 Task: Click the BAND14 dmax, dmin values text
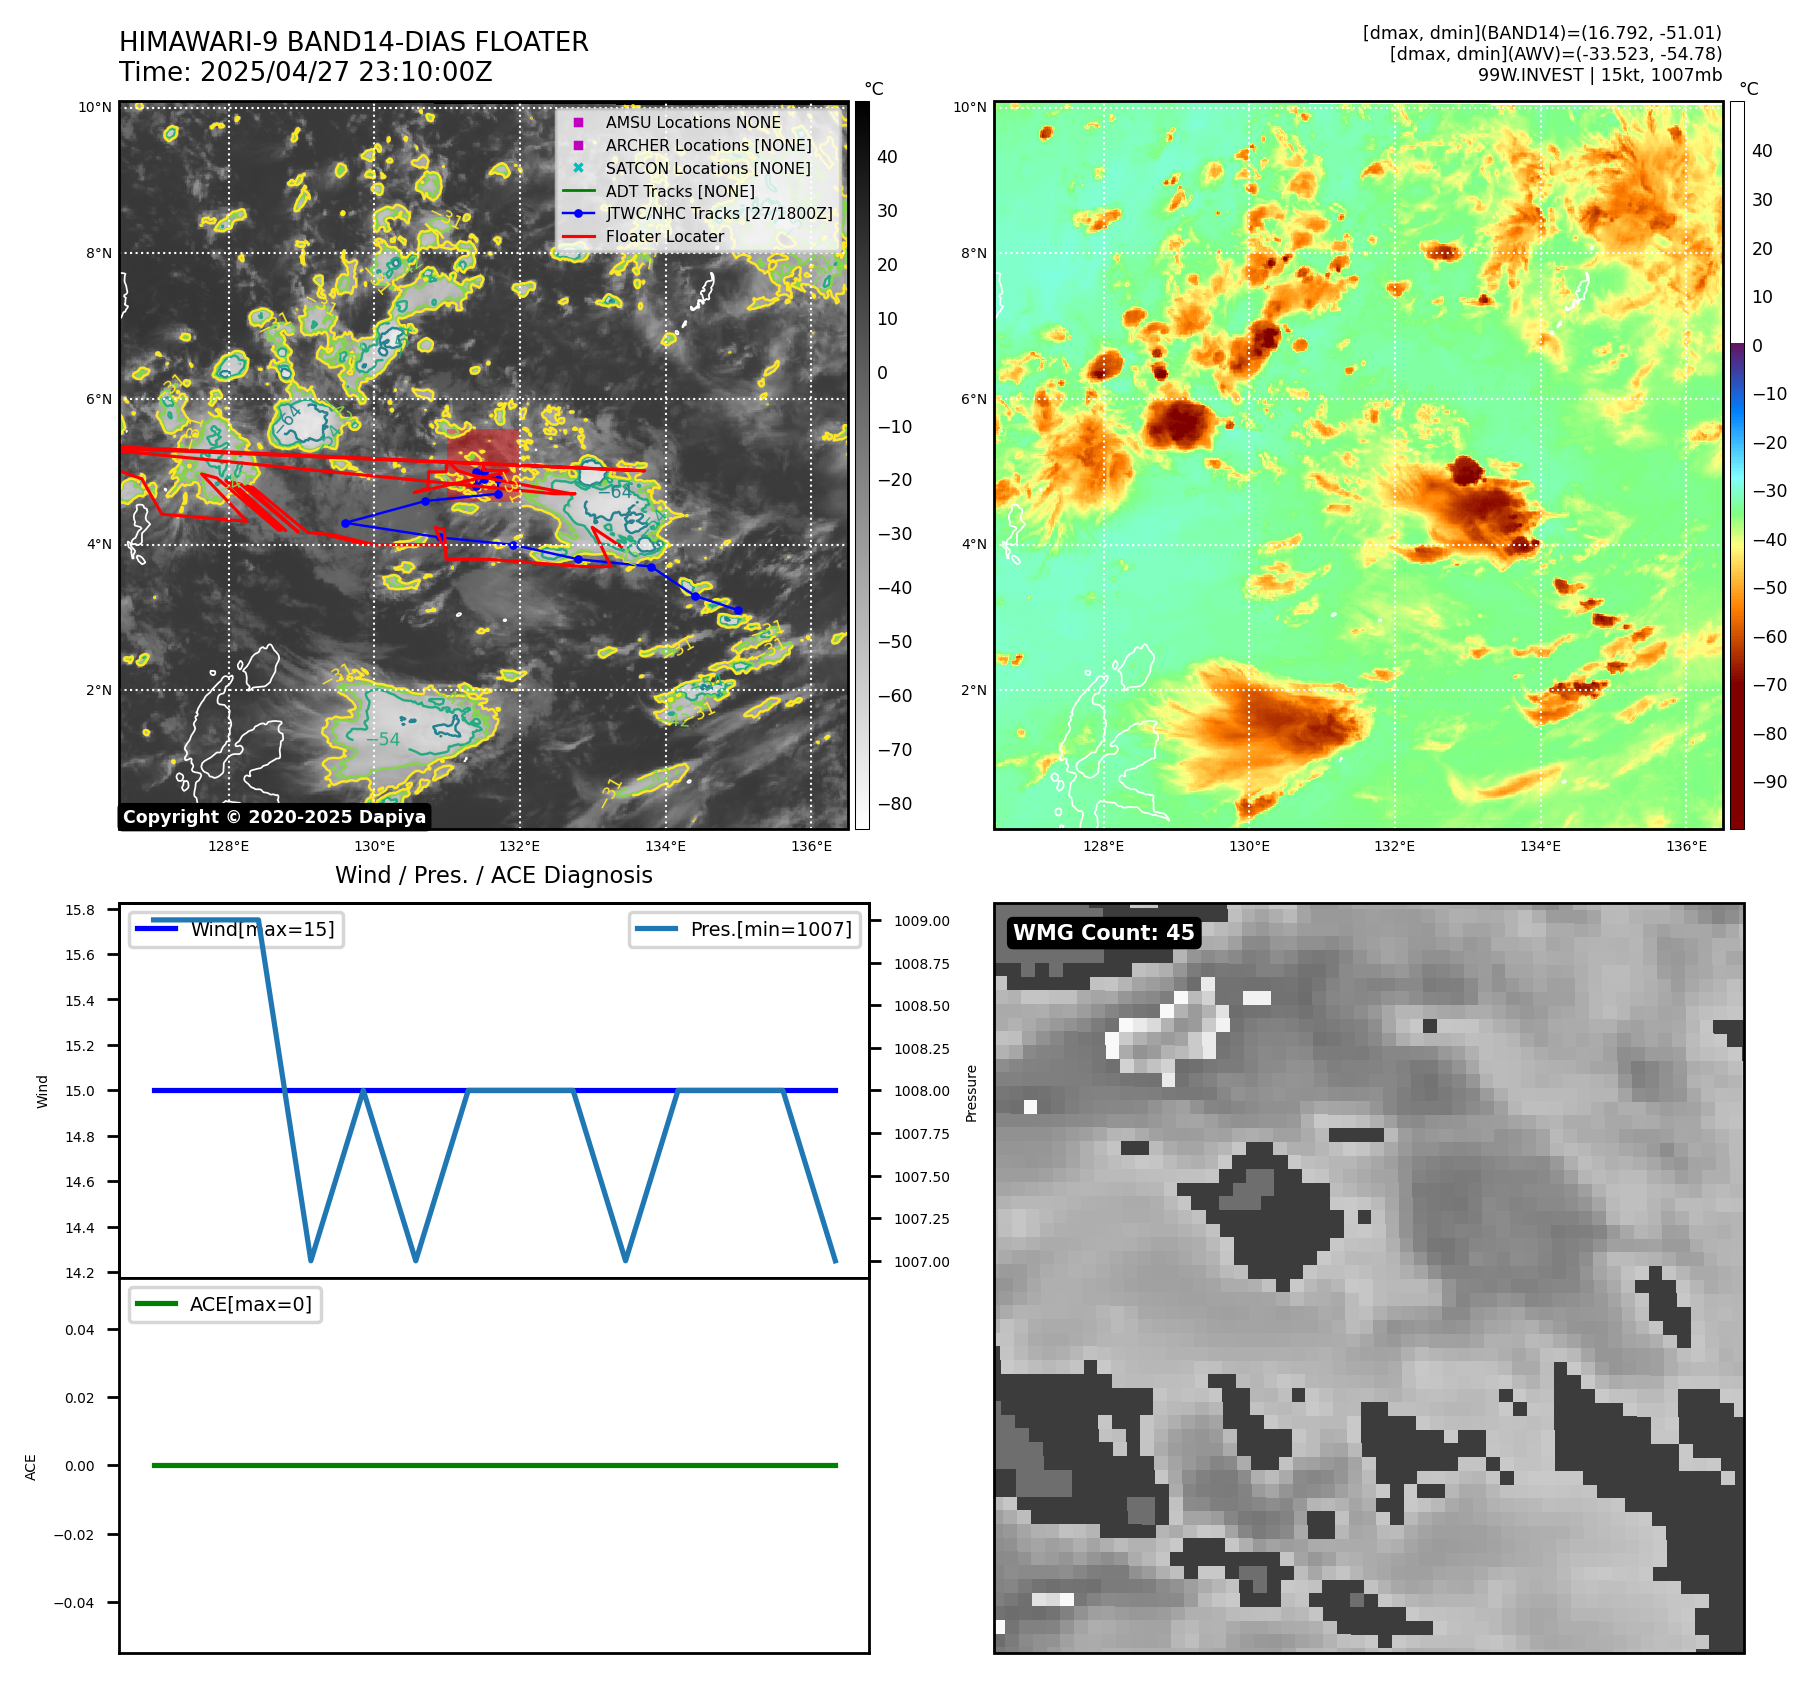[x=1542, y=33]
